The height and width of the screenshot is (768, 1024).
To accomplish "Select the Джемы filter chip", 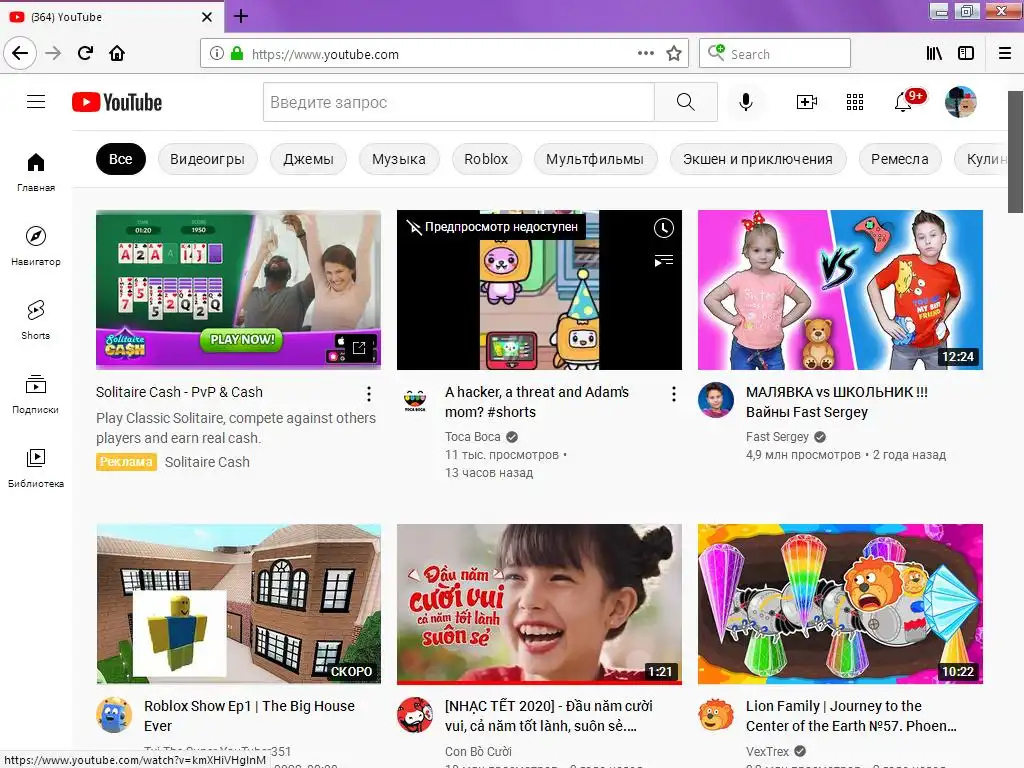I will pos(308,159).
